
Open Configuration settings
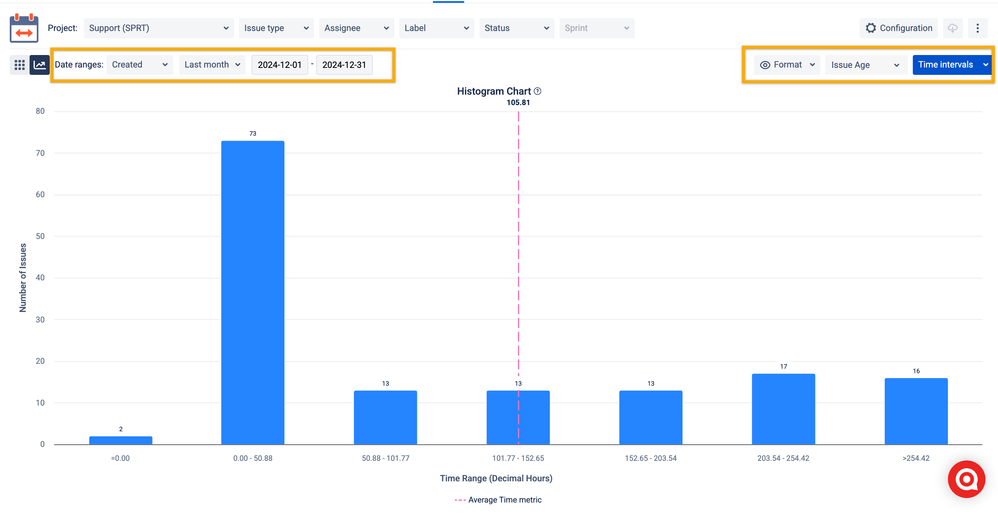[x=899, y=28]
